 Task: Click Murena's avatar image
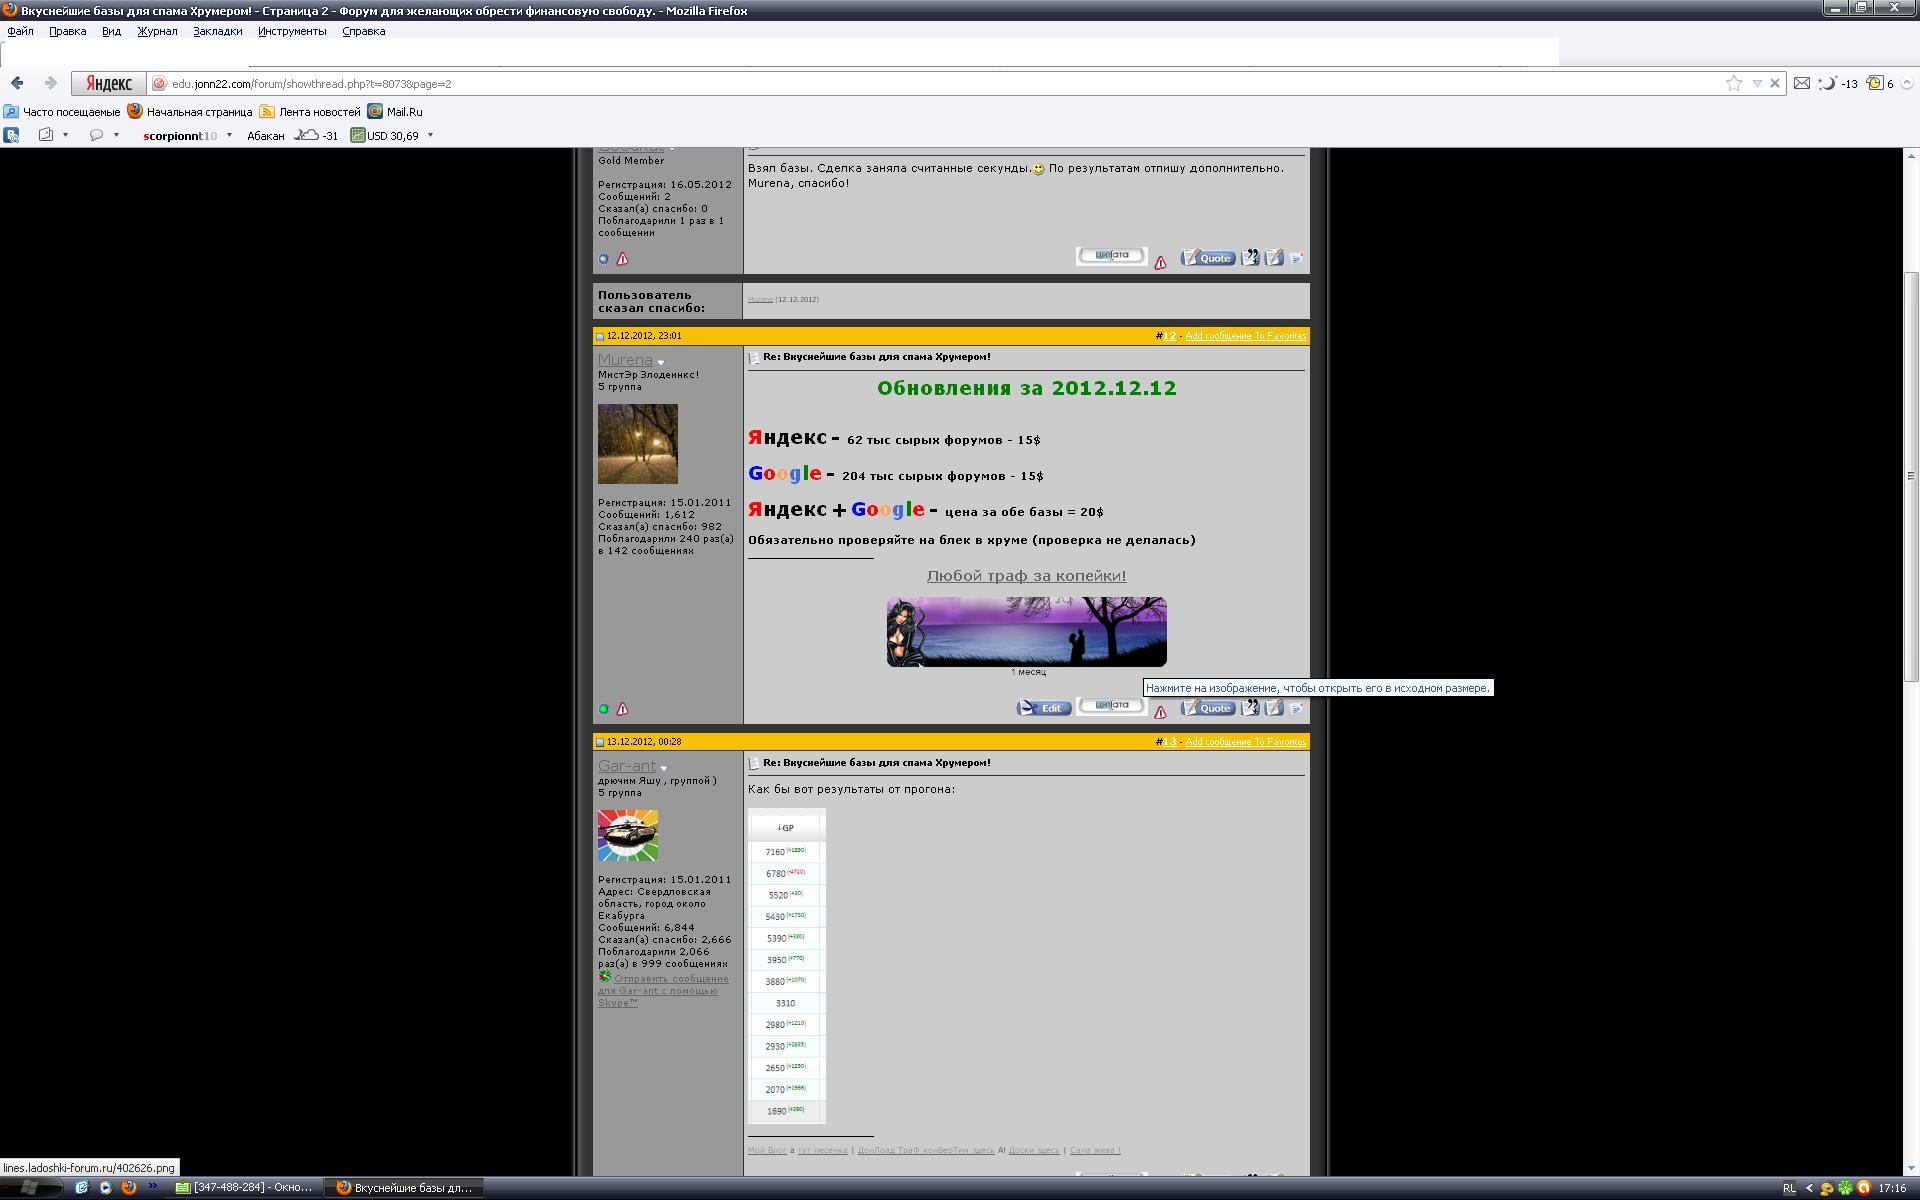[x=638, y=444]
